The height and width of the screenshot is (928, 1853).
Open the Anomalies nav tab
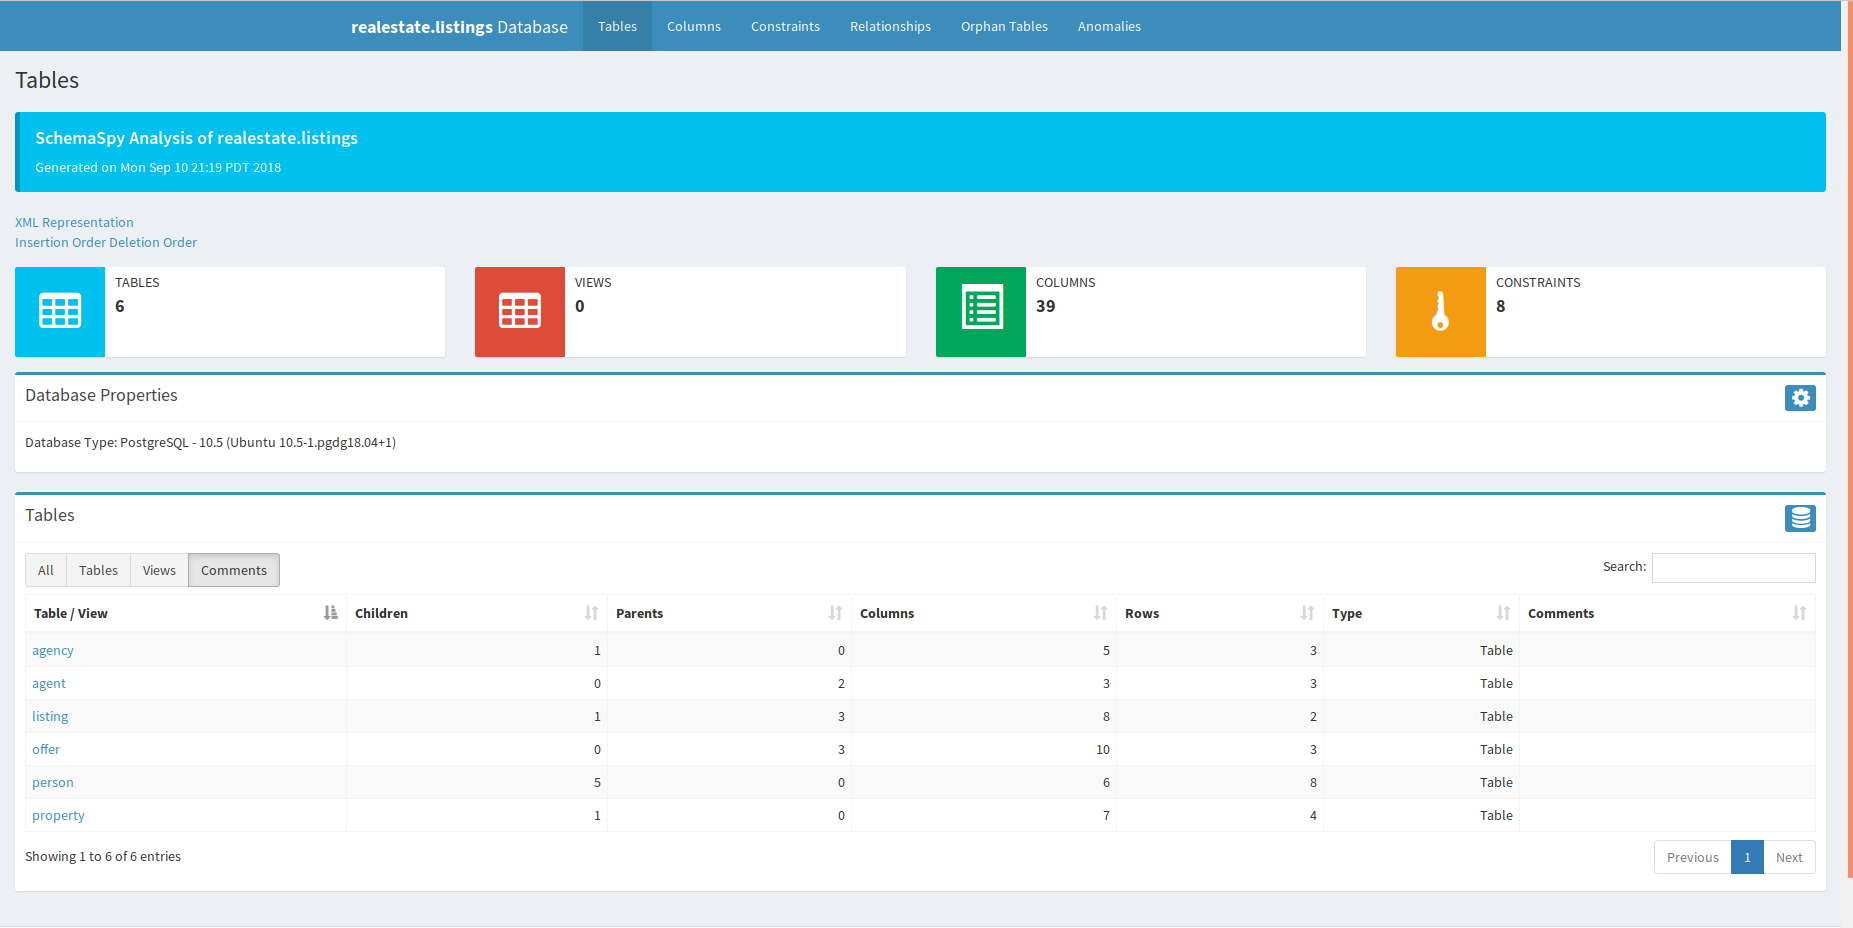click(x=1109, y=26)
